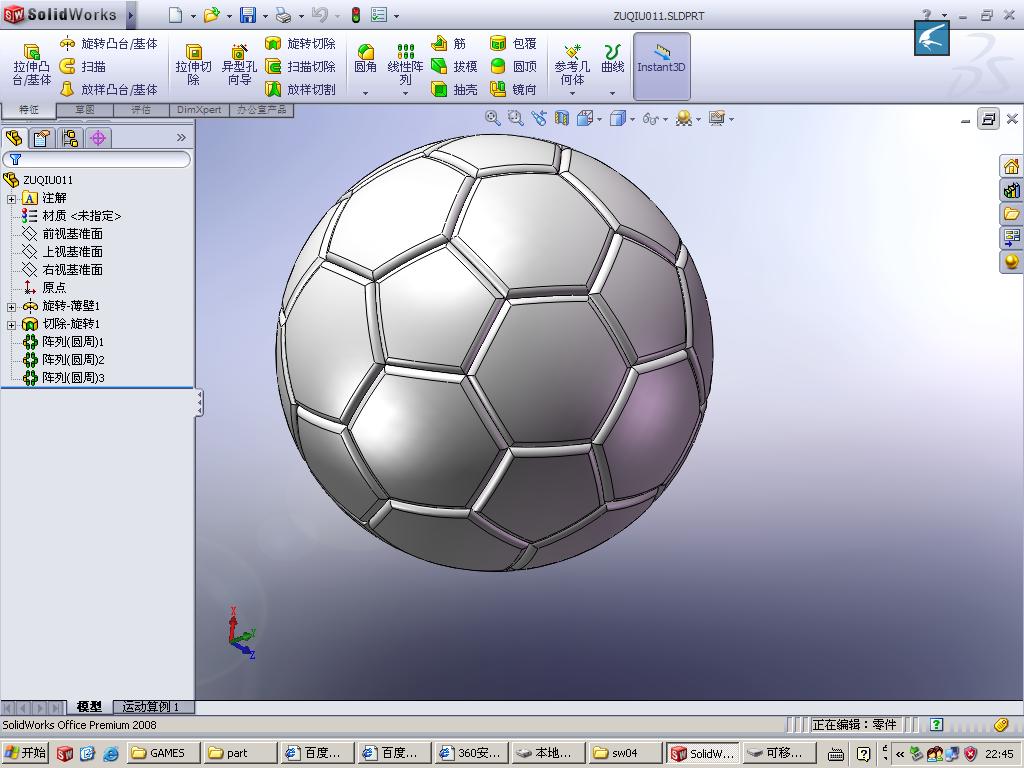Image resolution: width=1024 pixels, height=768 pixels.
Task: Expand the Curves (曲线) dropdown arrow
Action: (x=613, y=93)
